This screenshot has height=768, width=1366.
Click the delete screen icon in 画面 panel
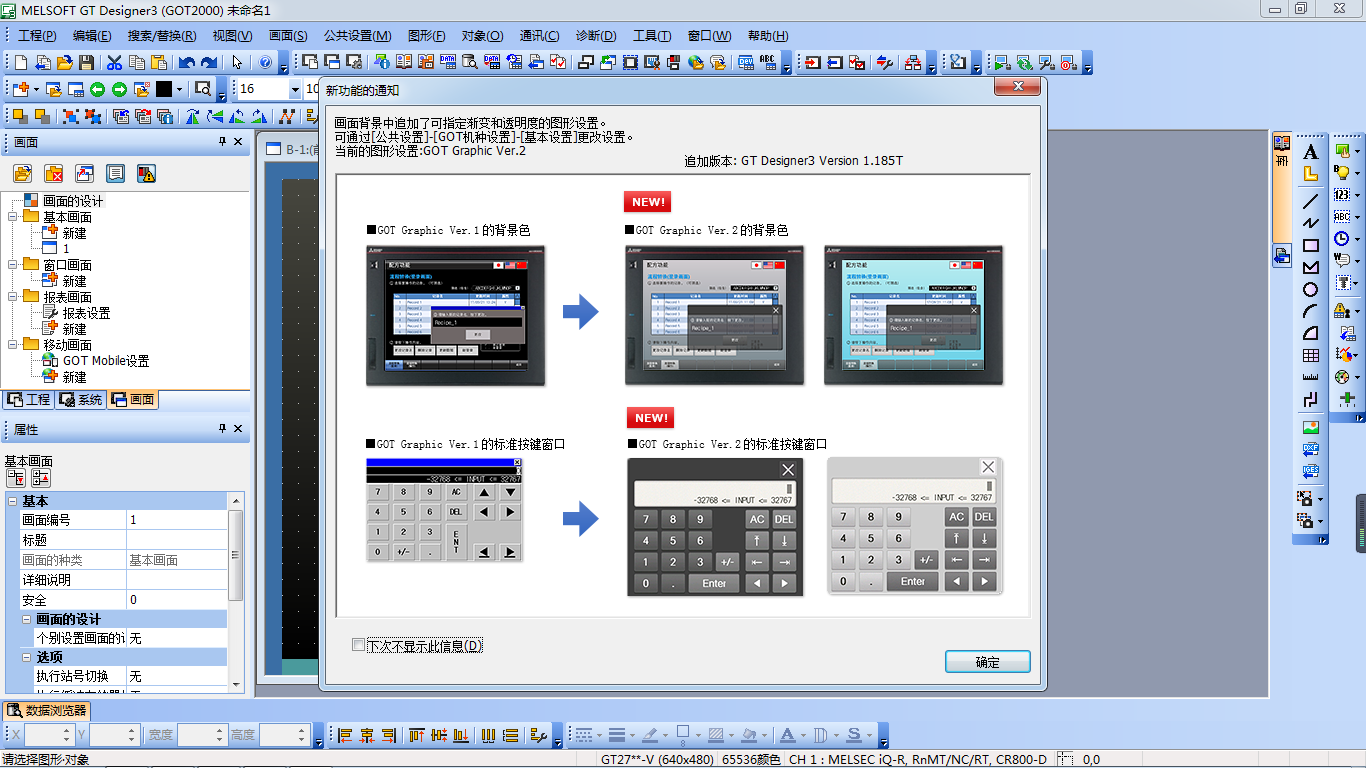(54, 173)
